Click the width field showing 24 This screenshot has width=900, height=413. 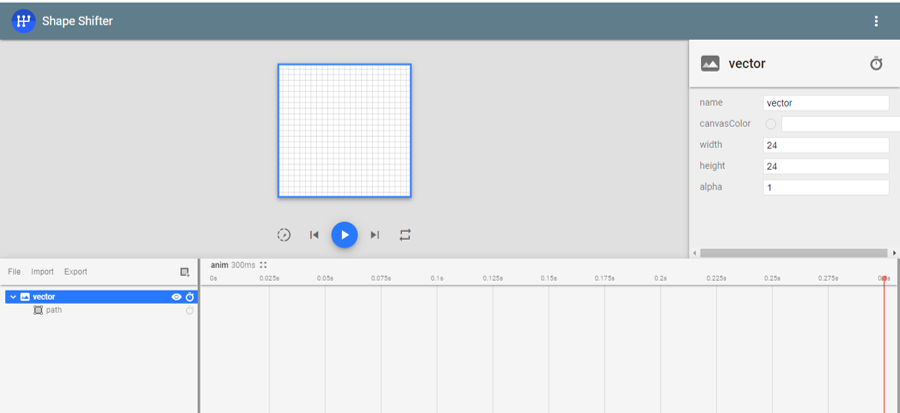(x=826, y=146)
